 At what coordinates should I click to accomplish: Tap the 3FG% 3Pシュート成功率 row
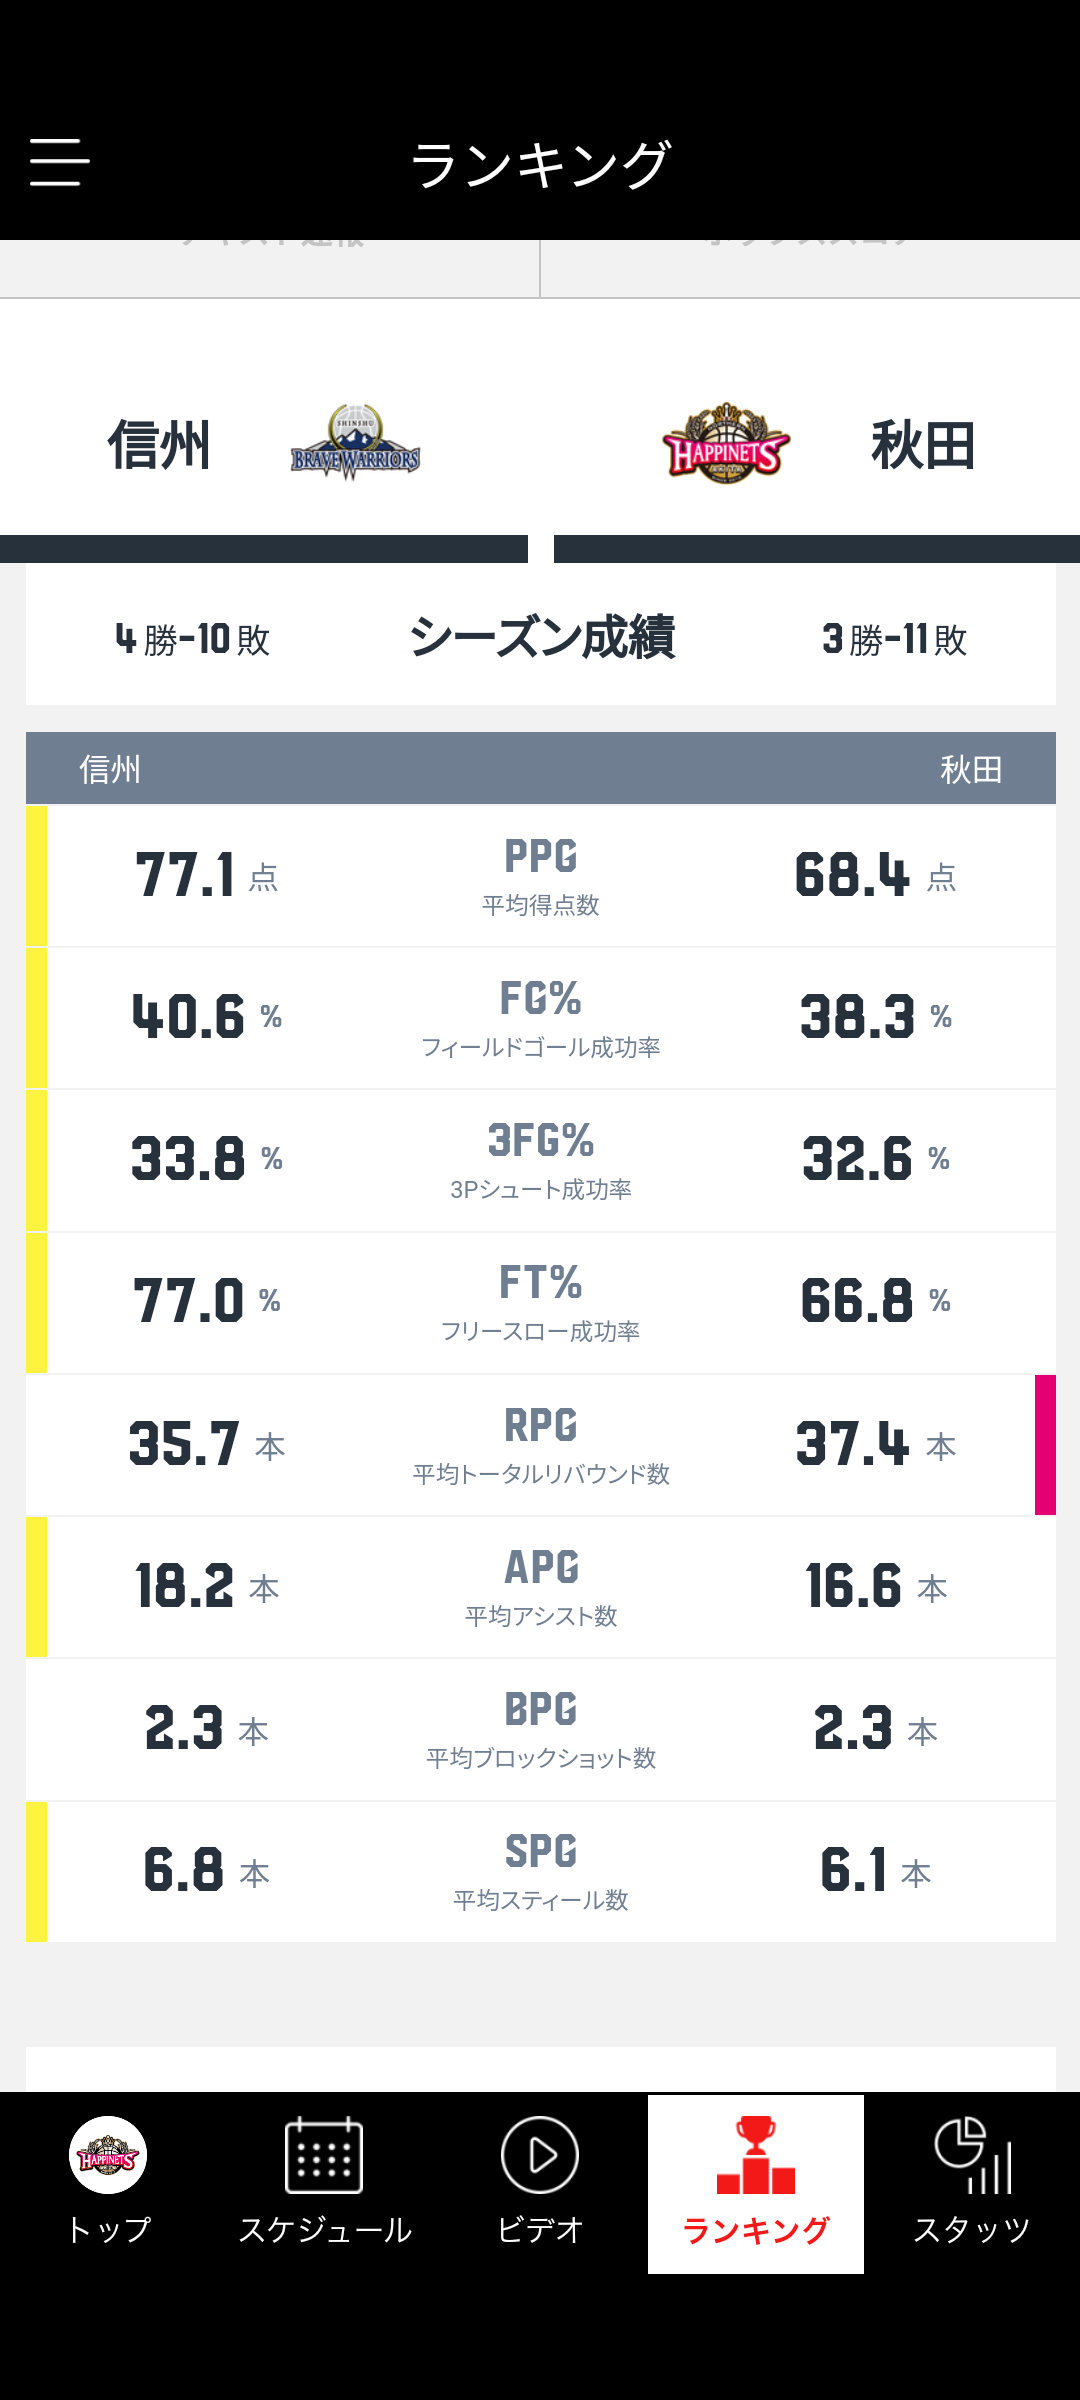pos(541,1160)
